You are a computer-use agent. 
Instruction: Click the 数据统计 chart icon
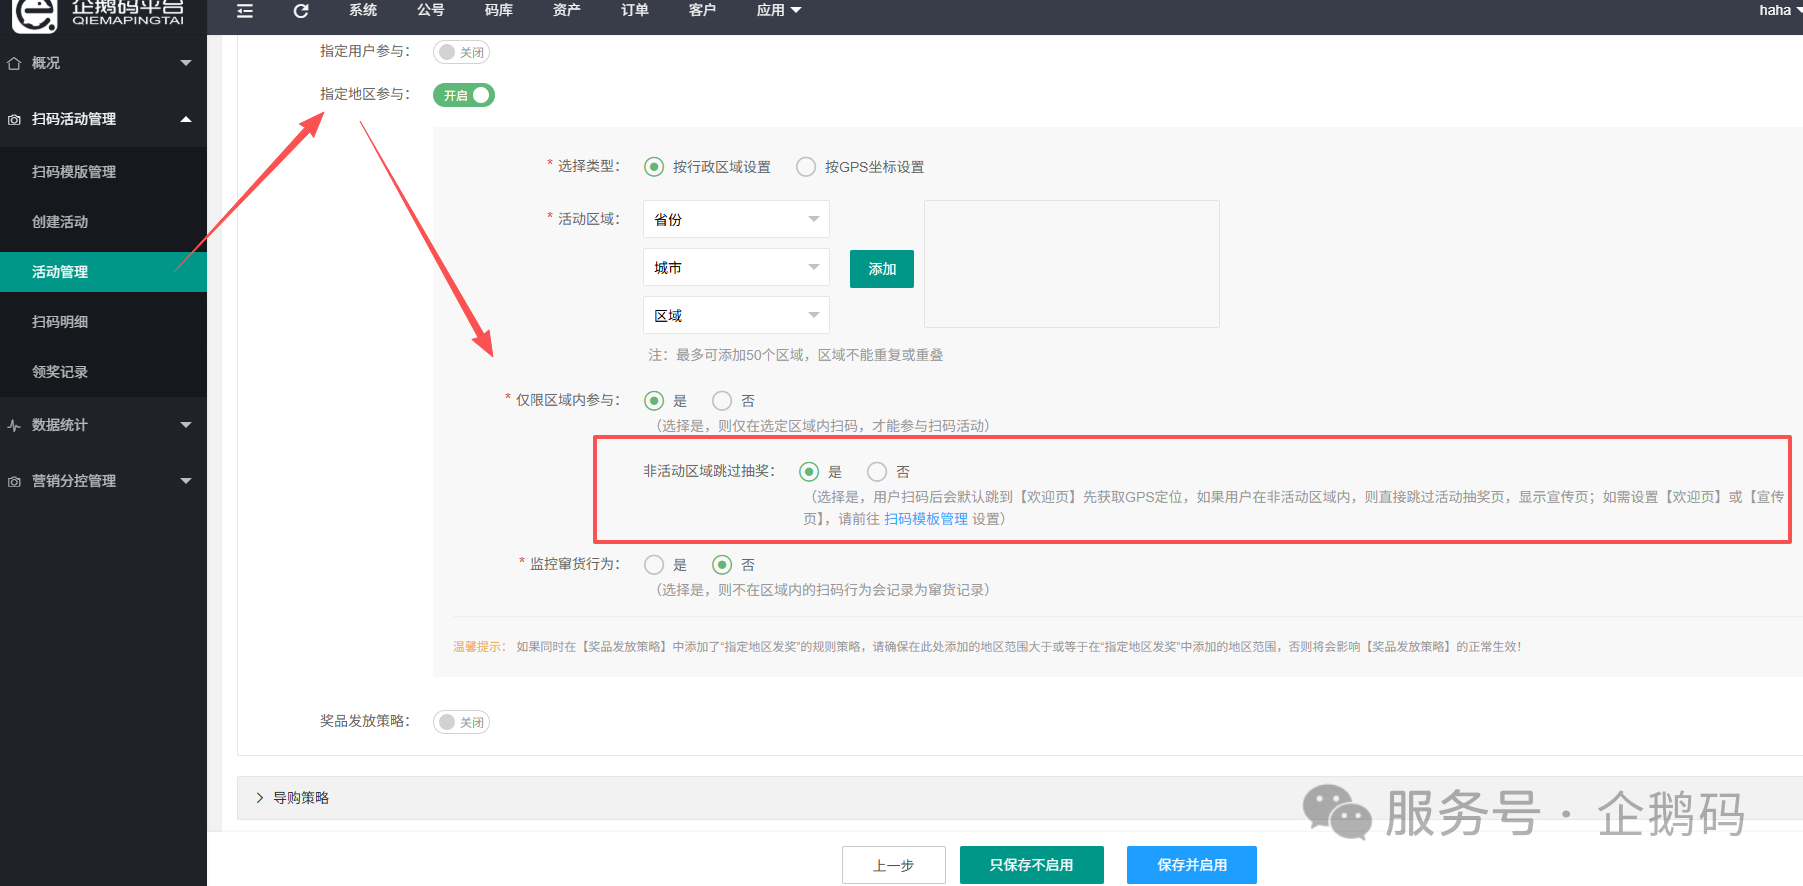coord(14,425)
